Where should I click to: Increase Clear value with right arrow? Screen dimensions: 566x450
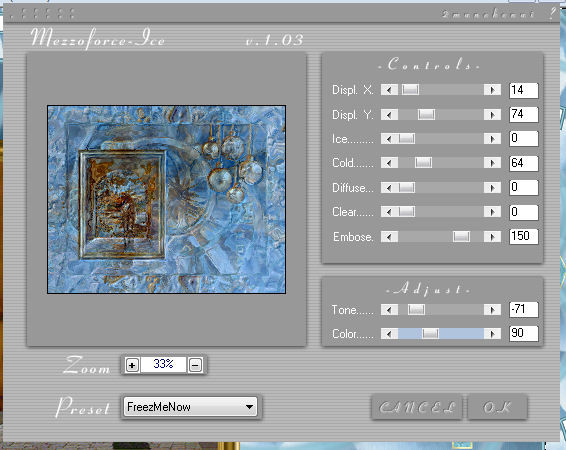pos(492,212)
